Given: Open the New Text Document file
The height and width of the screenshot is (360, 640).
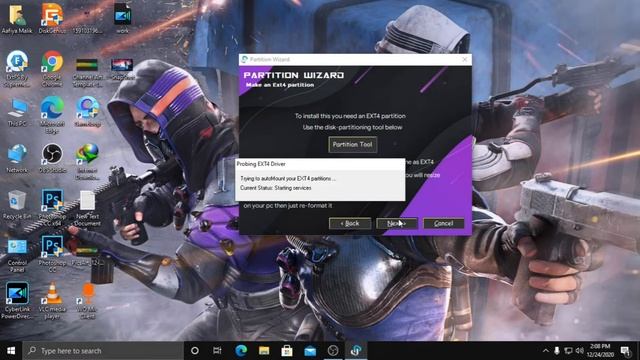Looking at the screenshot, I should click(x=87, y=208).
